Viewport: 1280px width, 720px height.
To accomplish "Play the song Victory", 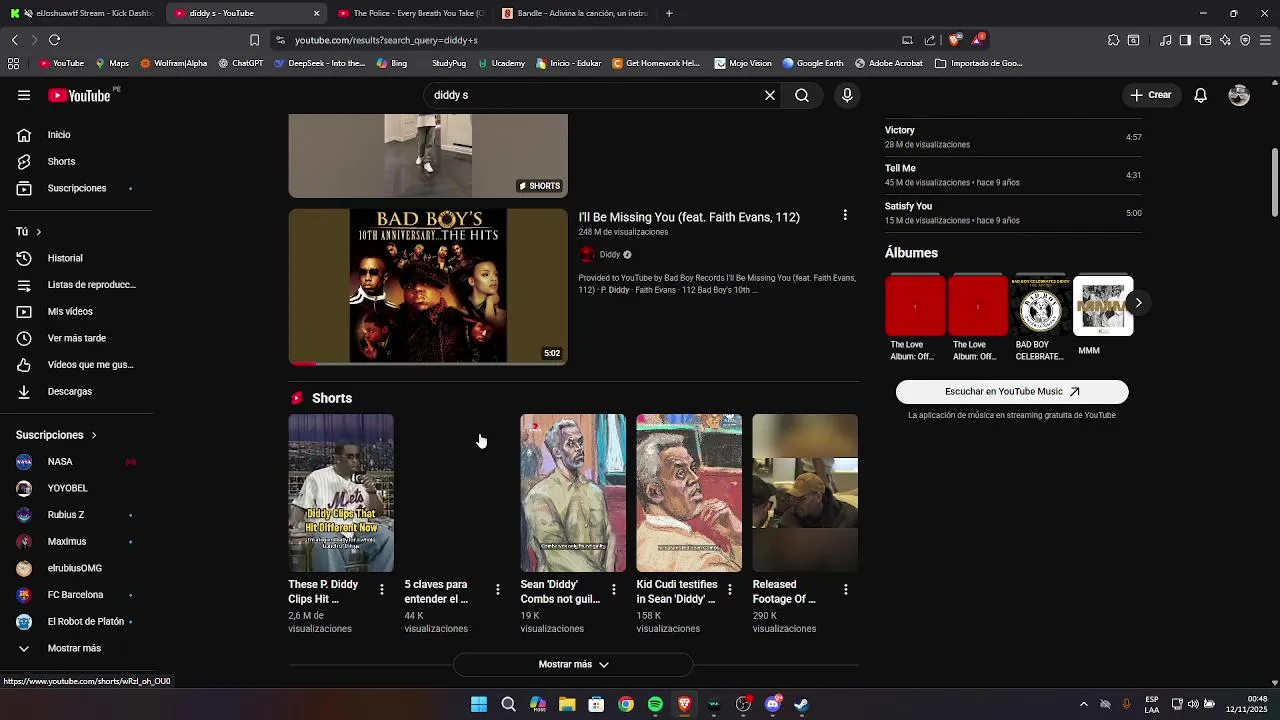I will pyautogui.click(x=1013, y=137).
